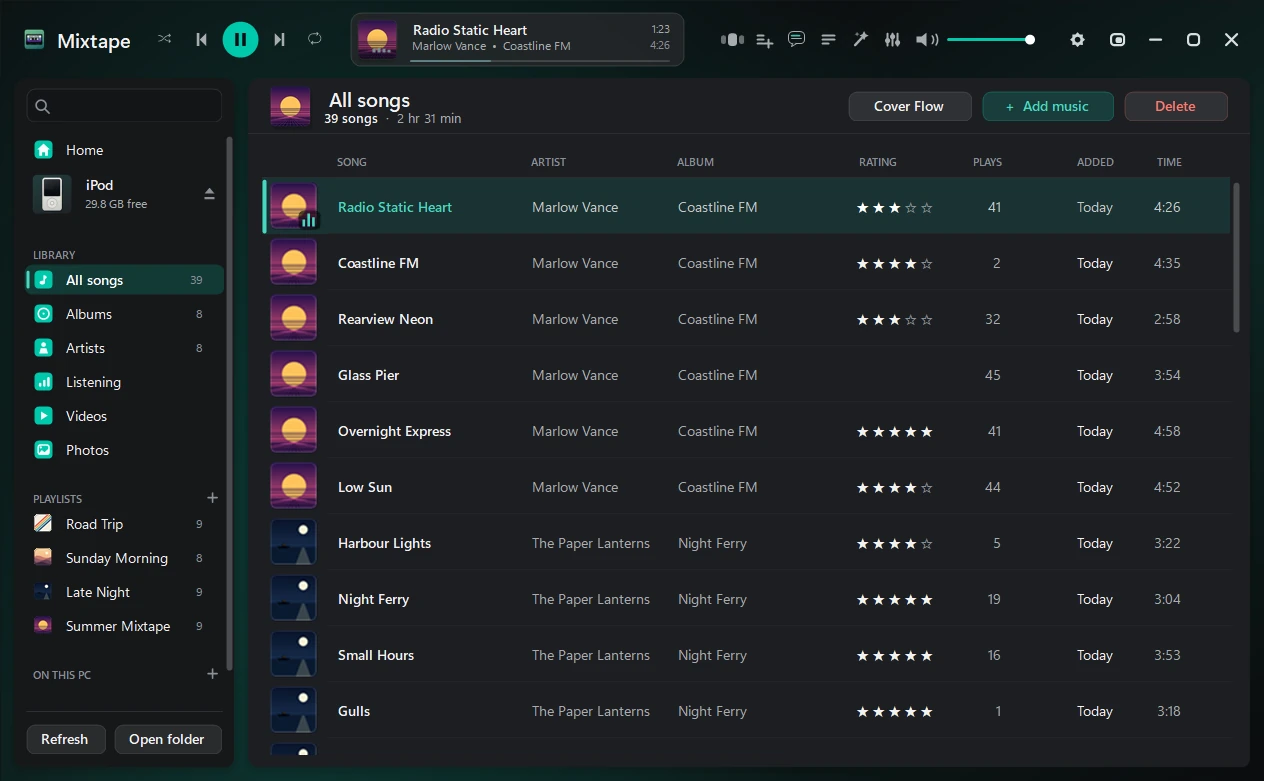Open the Listening stats section

coord(125,382)
